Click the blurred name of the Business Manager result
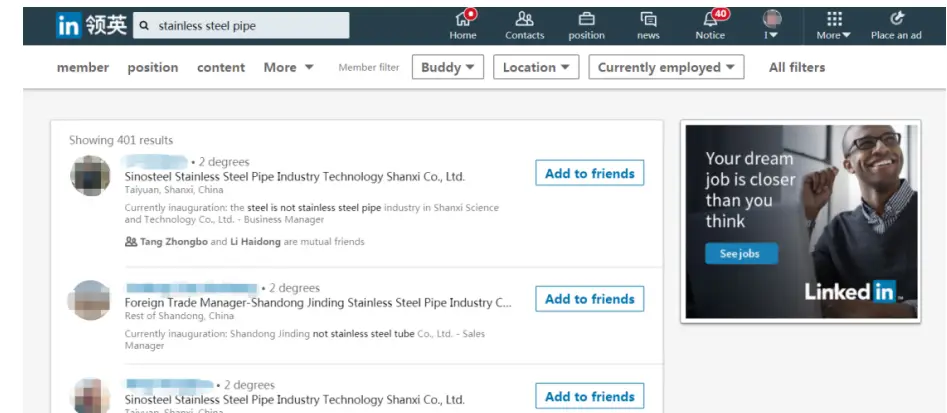Screen dimensions: 947x413 (x=155, y=161)
